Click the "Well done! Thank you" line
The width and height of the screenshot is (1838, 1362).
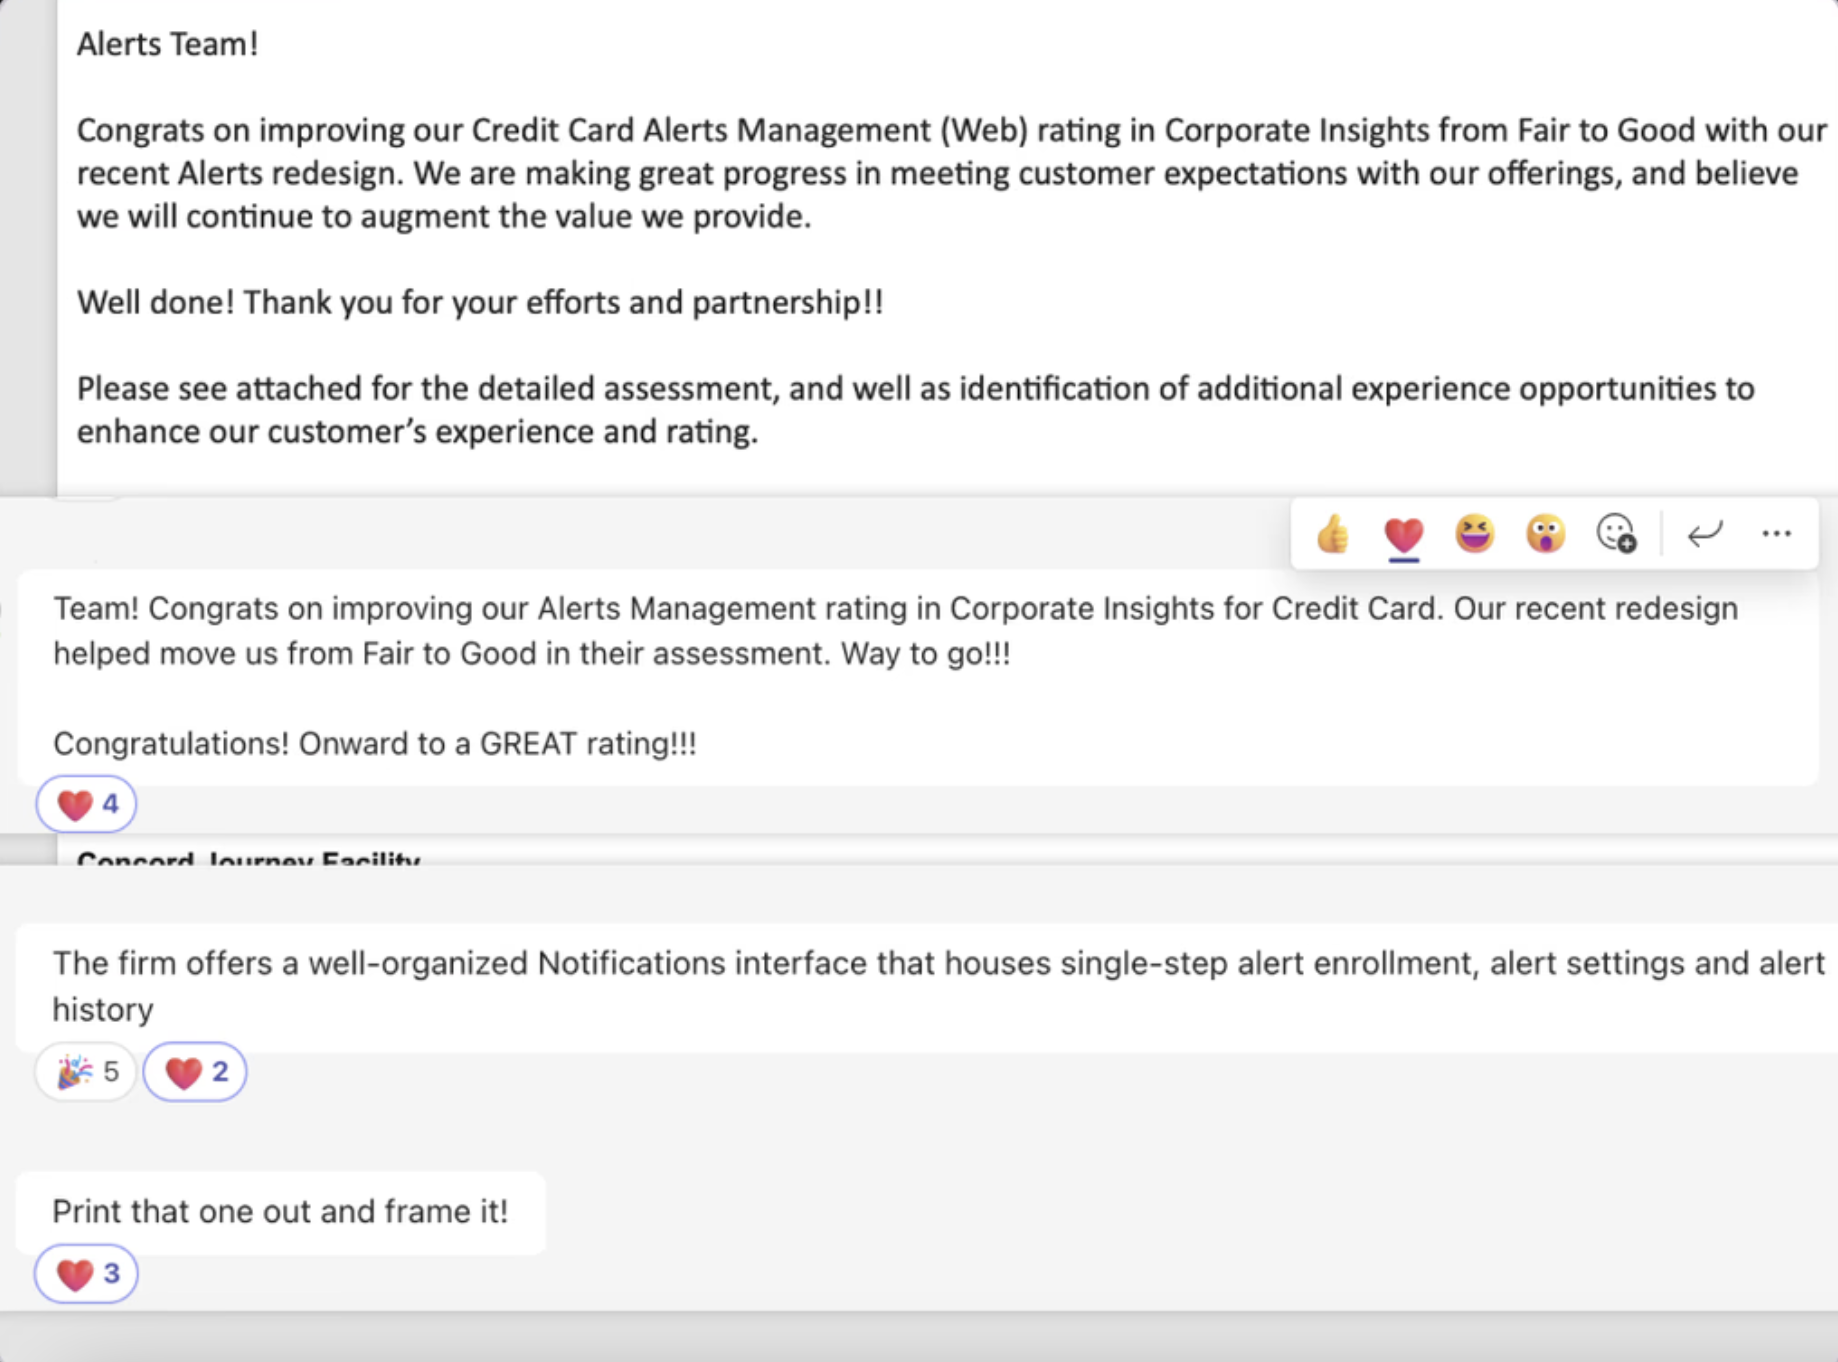(x=480, y=302)
